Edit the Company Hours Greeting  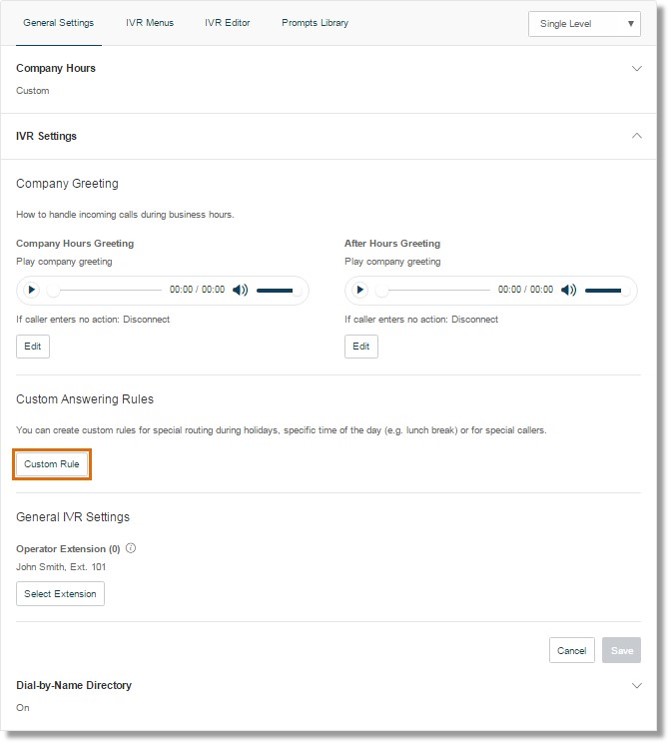click(x=33, y=346)
